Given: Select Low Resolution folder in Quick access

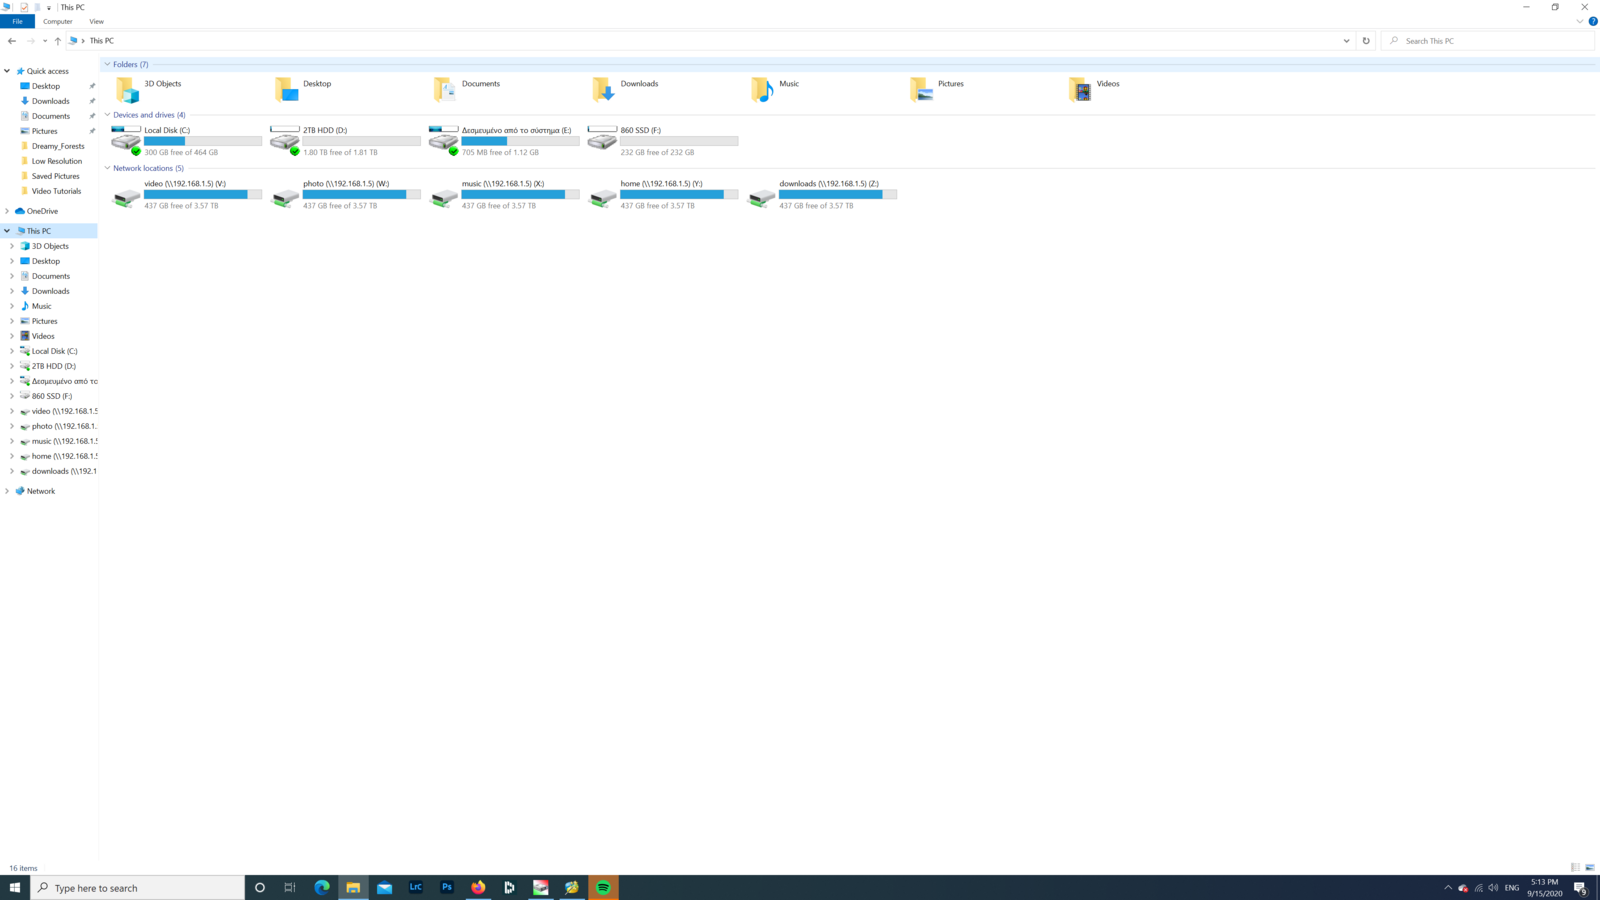Looking at the screenshot, I should tap(57, 161).
